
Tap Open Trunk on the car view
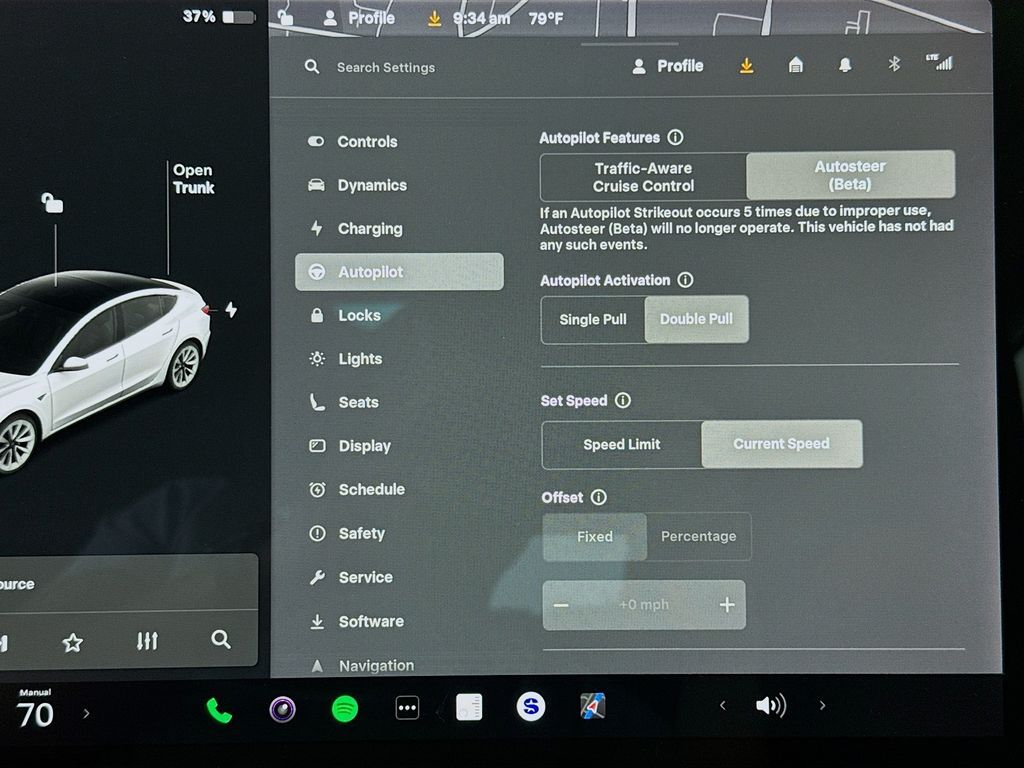[193, 179]
